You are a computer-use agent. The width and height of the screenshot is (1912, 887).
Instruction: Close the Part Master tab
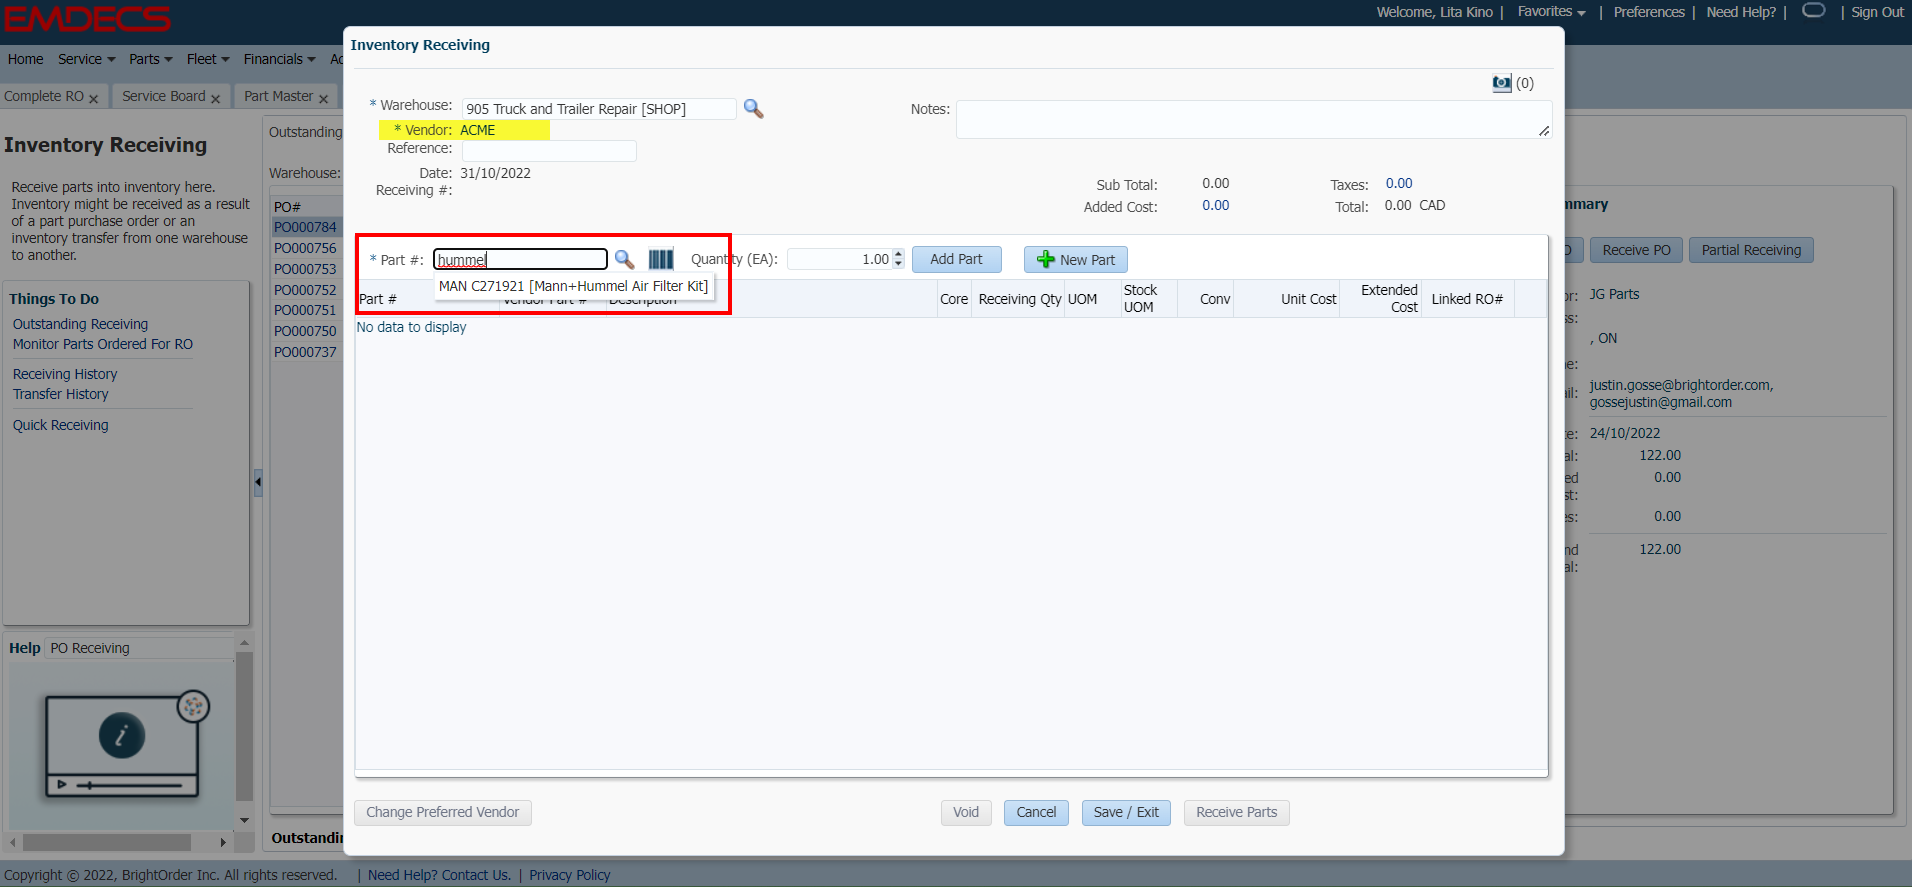pyautogui.click(x=323, y=98)
